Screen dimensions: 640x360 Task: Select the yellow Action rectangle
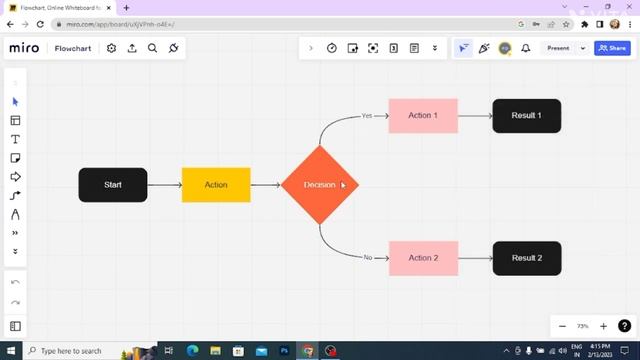pyautogui.click(x=216, y=185)
